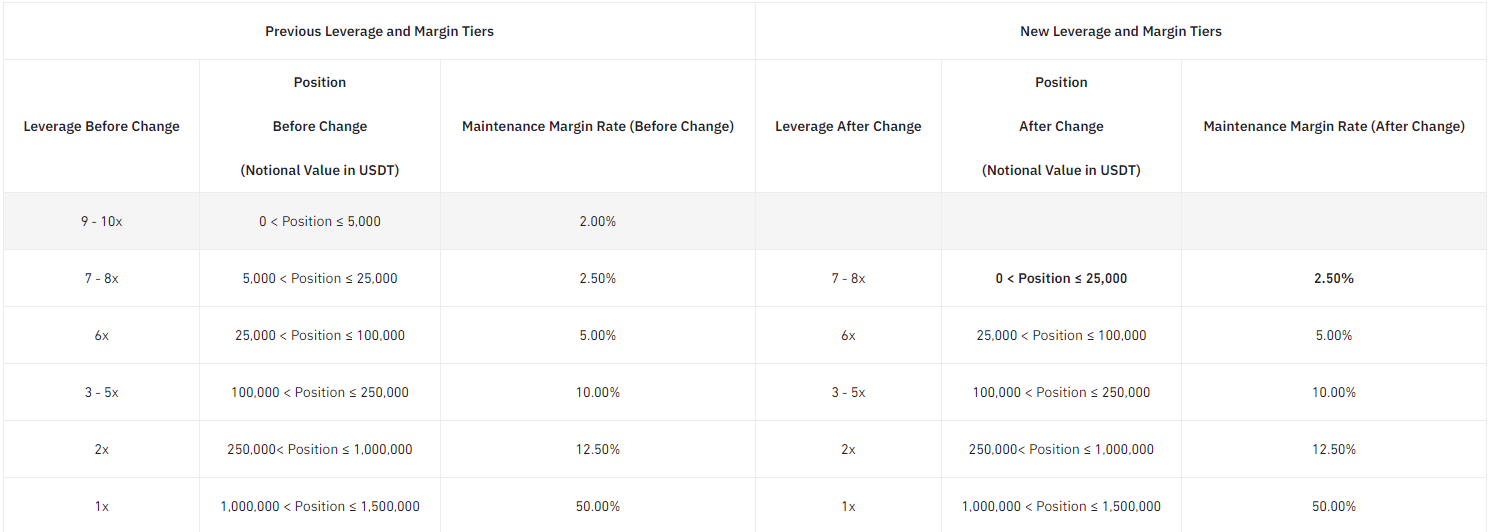
Task: Click 5,000 < Position ≤ 25,000 cell
Action: tap(319, 278)
